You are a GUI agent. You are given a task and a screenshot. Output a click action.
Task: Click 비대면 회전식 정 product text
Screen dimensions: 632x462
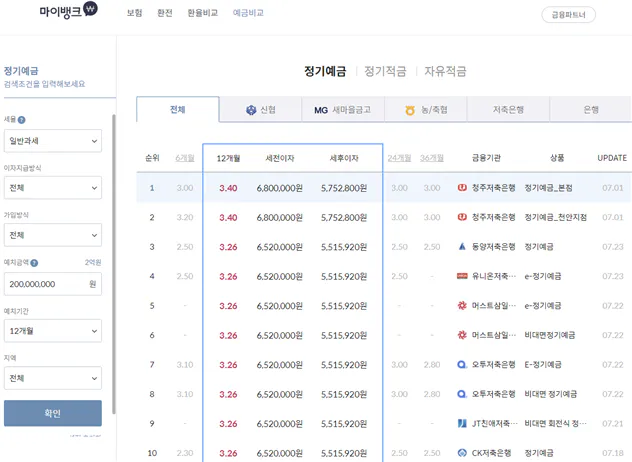555,423
